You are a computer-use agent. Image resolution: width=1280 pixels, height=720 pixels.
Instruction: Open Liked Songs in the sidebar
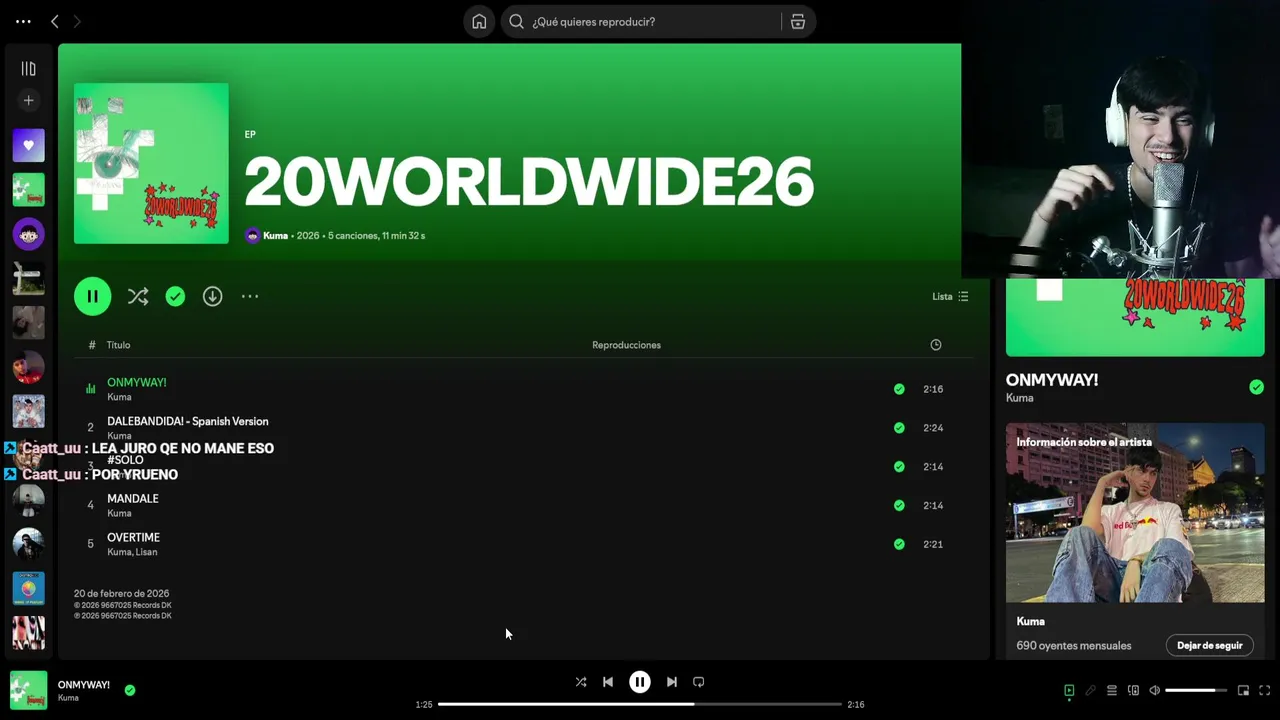[28, 145]
